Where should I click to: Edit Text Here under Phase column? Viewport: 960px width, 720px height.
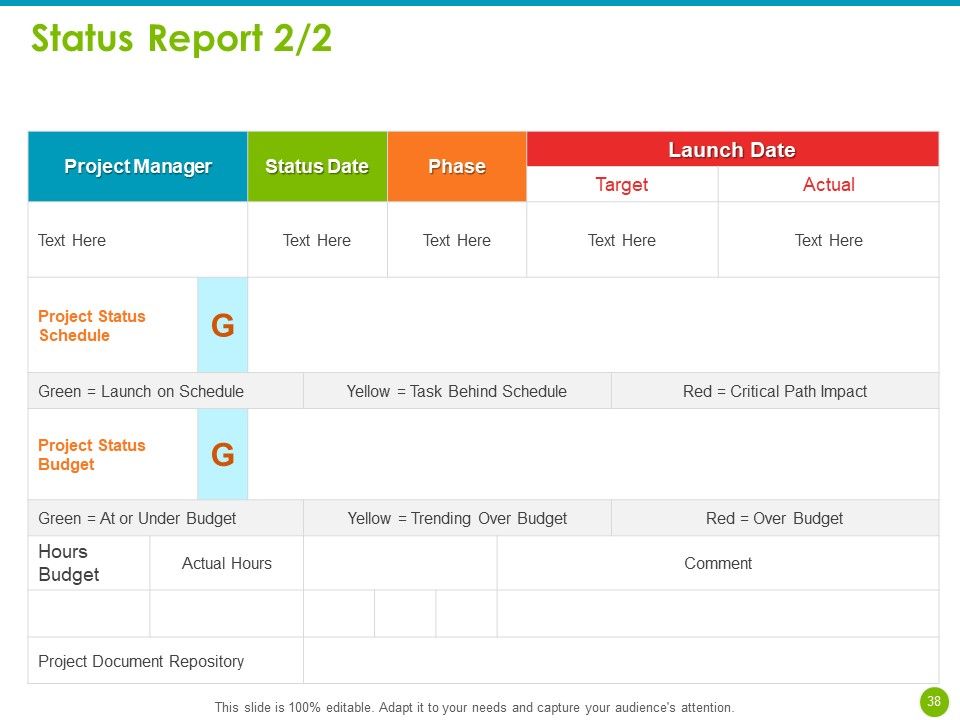(x=457, y=240)
